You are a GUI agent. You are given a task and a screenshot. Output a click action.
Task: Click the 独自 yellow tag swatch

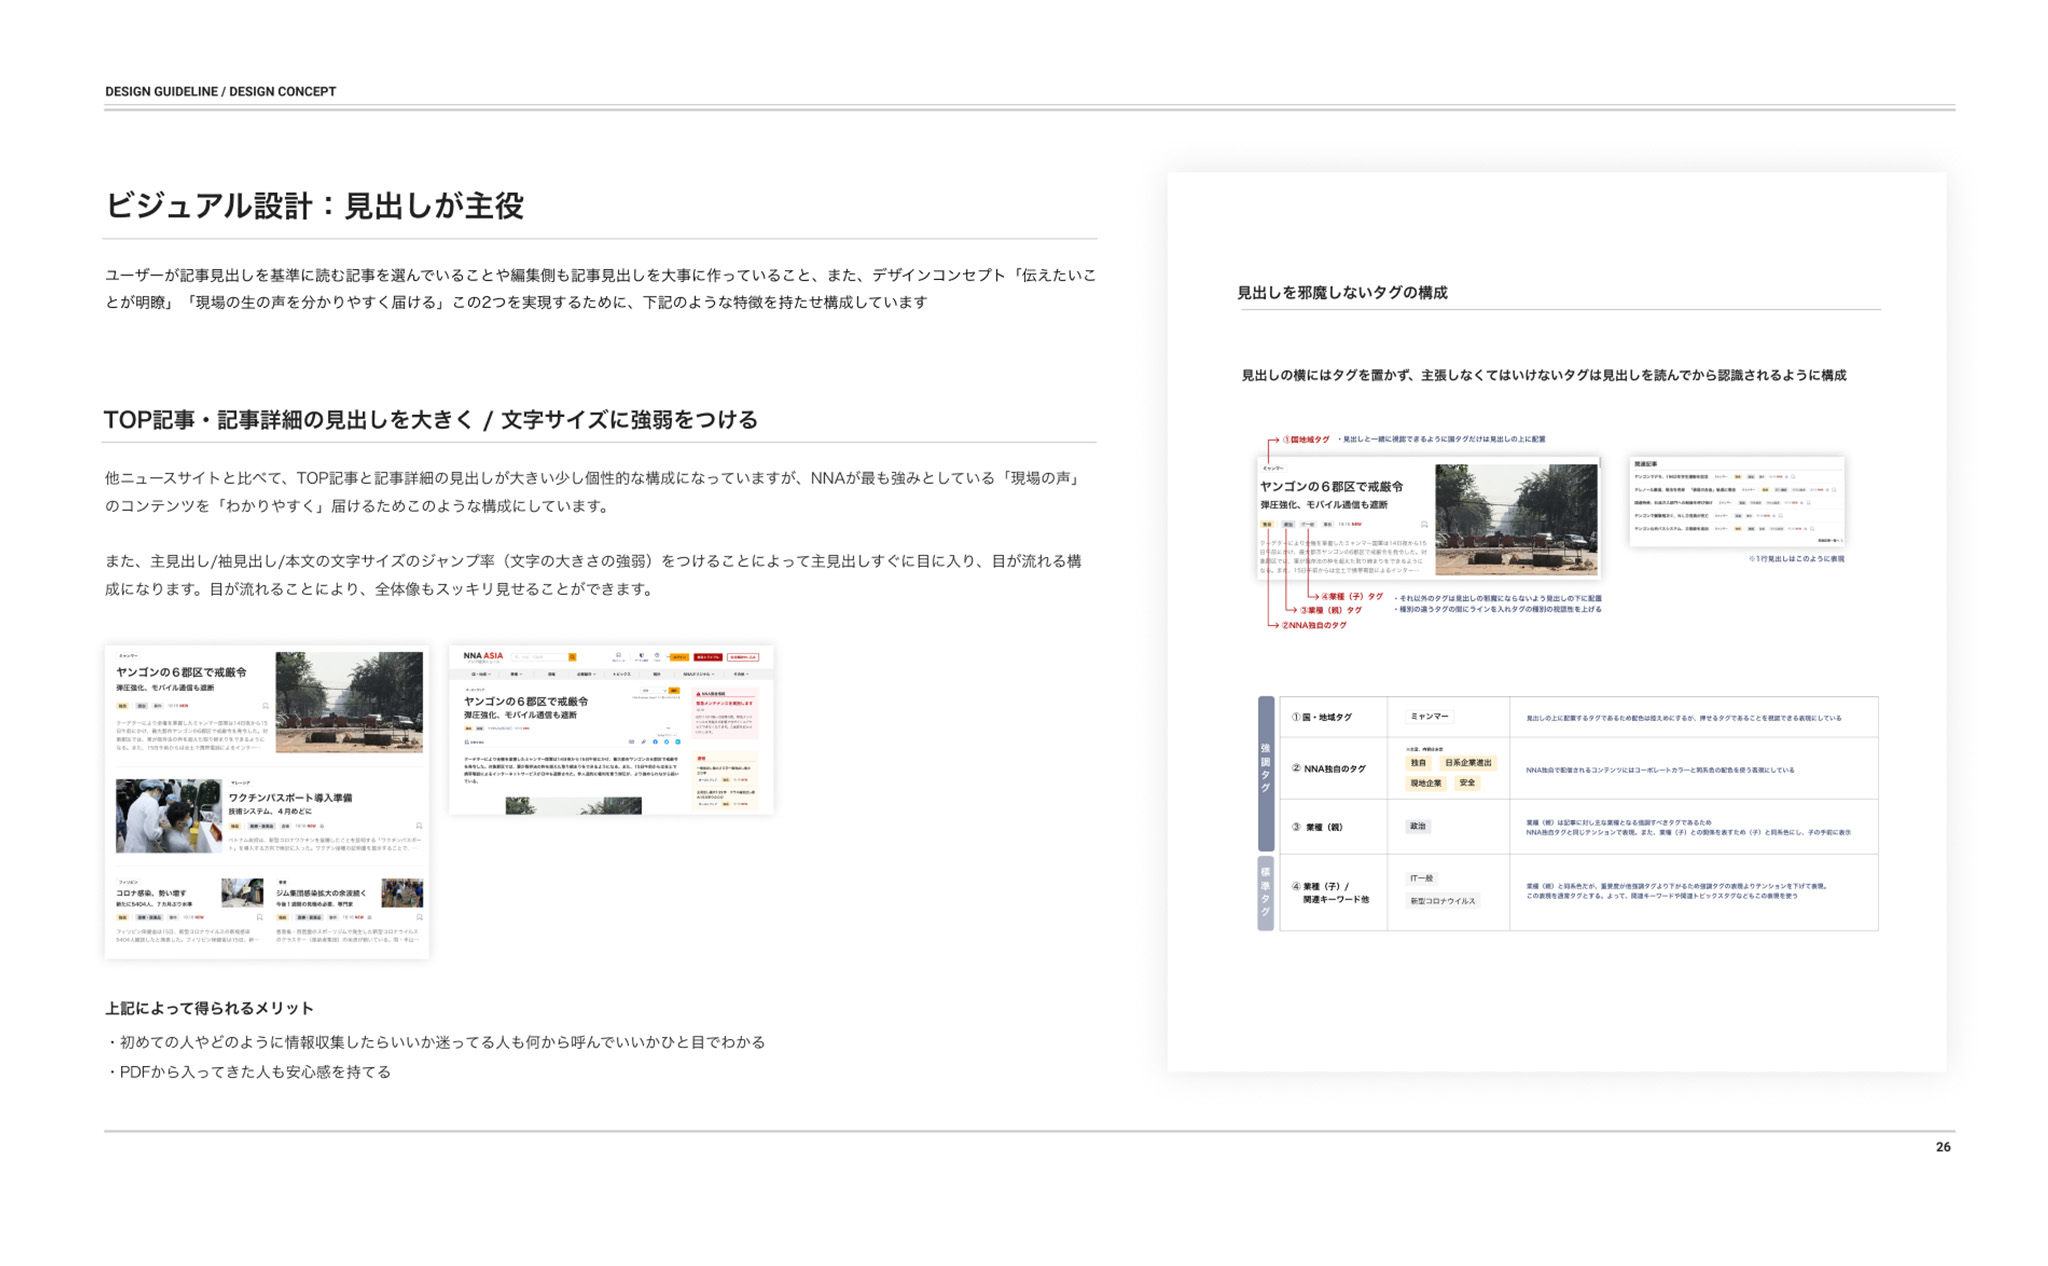pyautogui.click(x=1418, y=763)
